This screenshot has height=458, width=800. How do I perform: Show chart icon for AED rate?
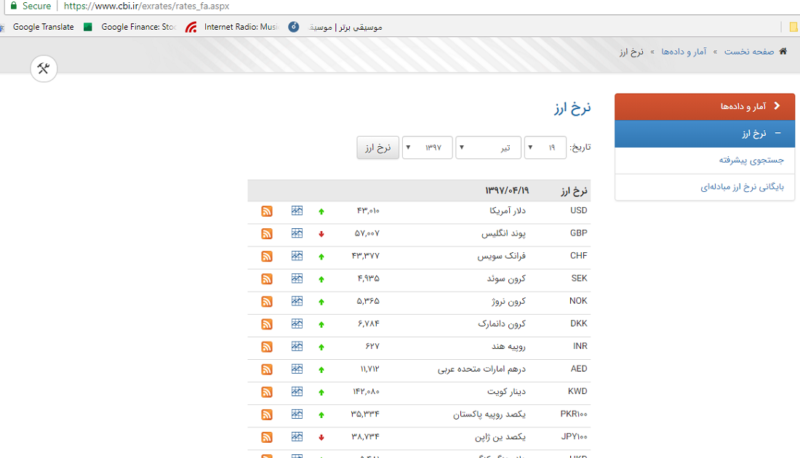click(x=297, y=369)
